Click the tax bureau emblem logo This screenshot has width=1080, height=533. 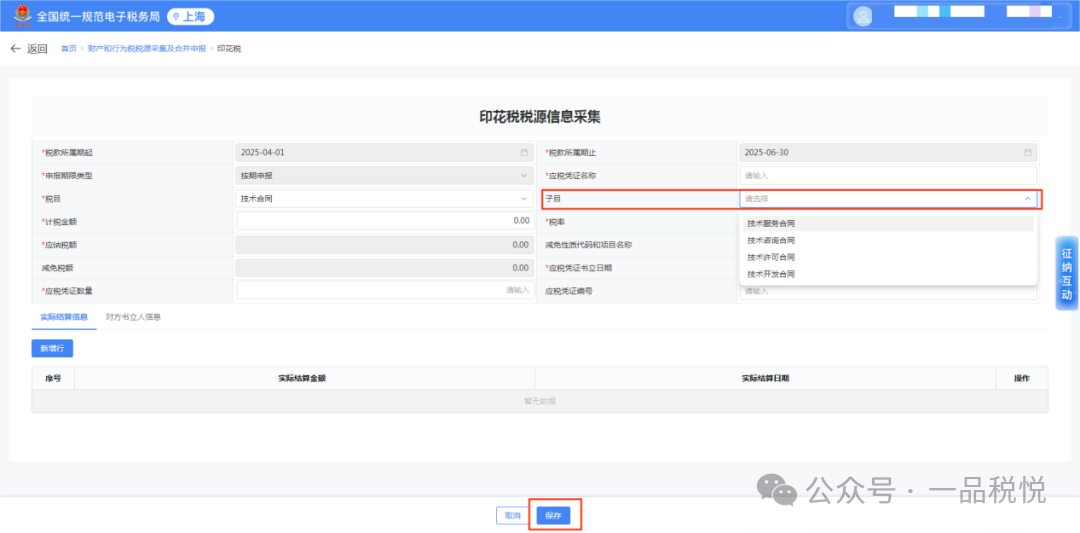point(19,16)
